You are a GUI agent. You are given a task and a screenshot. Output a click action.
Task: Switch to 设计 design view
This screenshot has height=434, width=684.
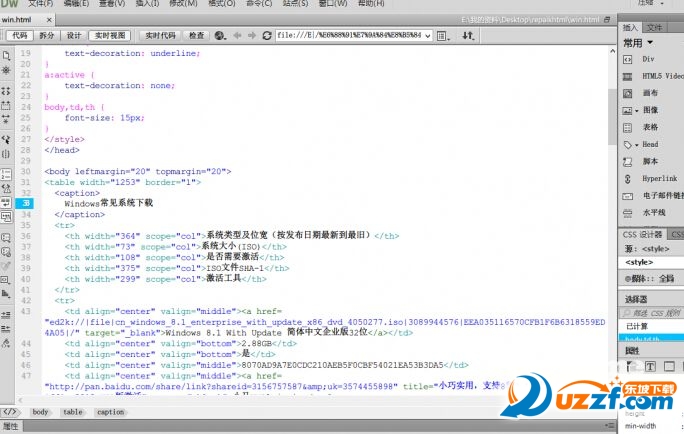pos(74,35)
